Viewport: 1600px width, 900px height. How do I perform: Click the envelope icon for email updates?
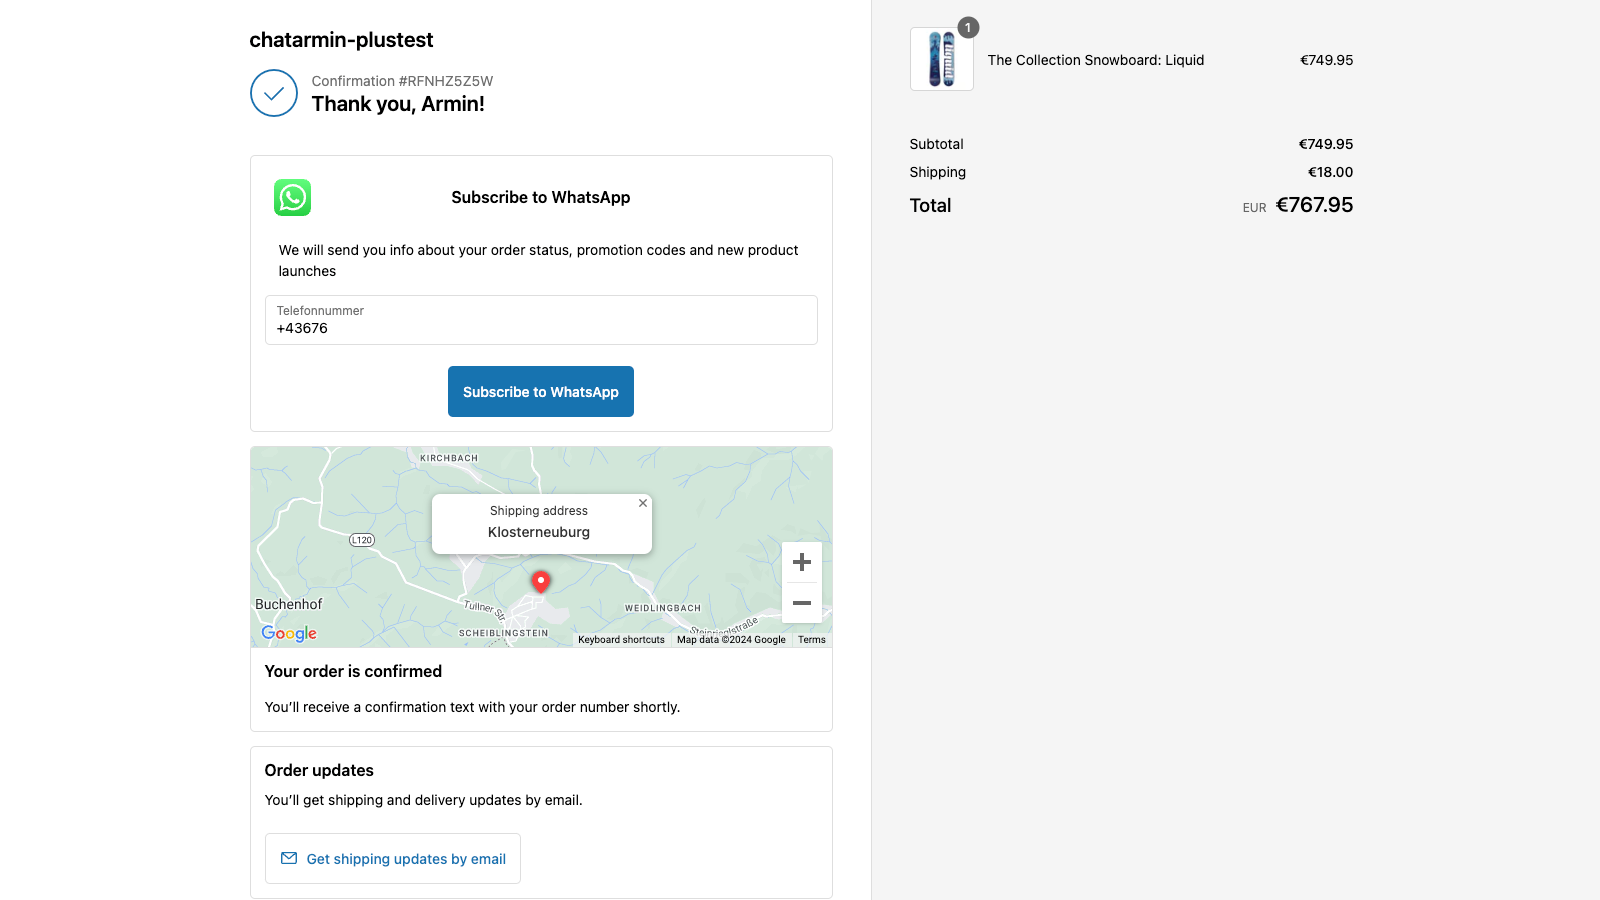[289, 858]
